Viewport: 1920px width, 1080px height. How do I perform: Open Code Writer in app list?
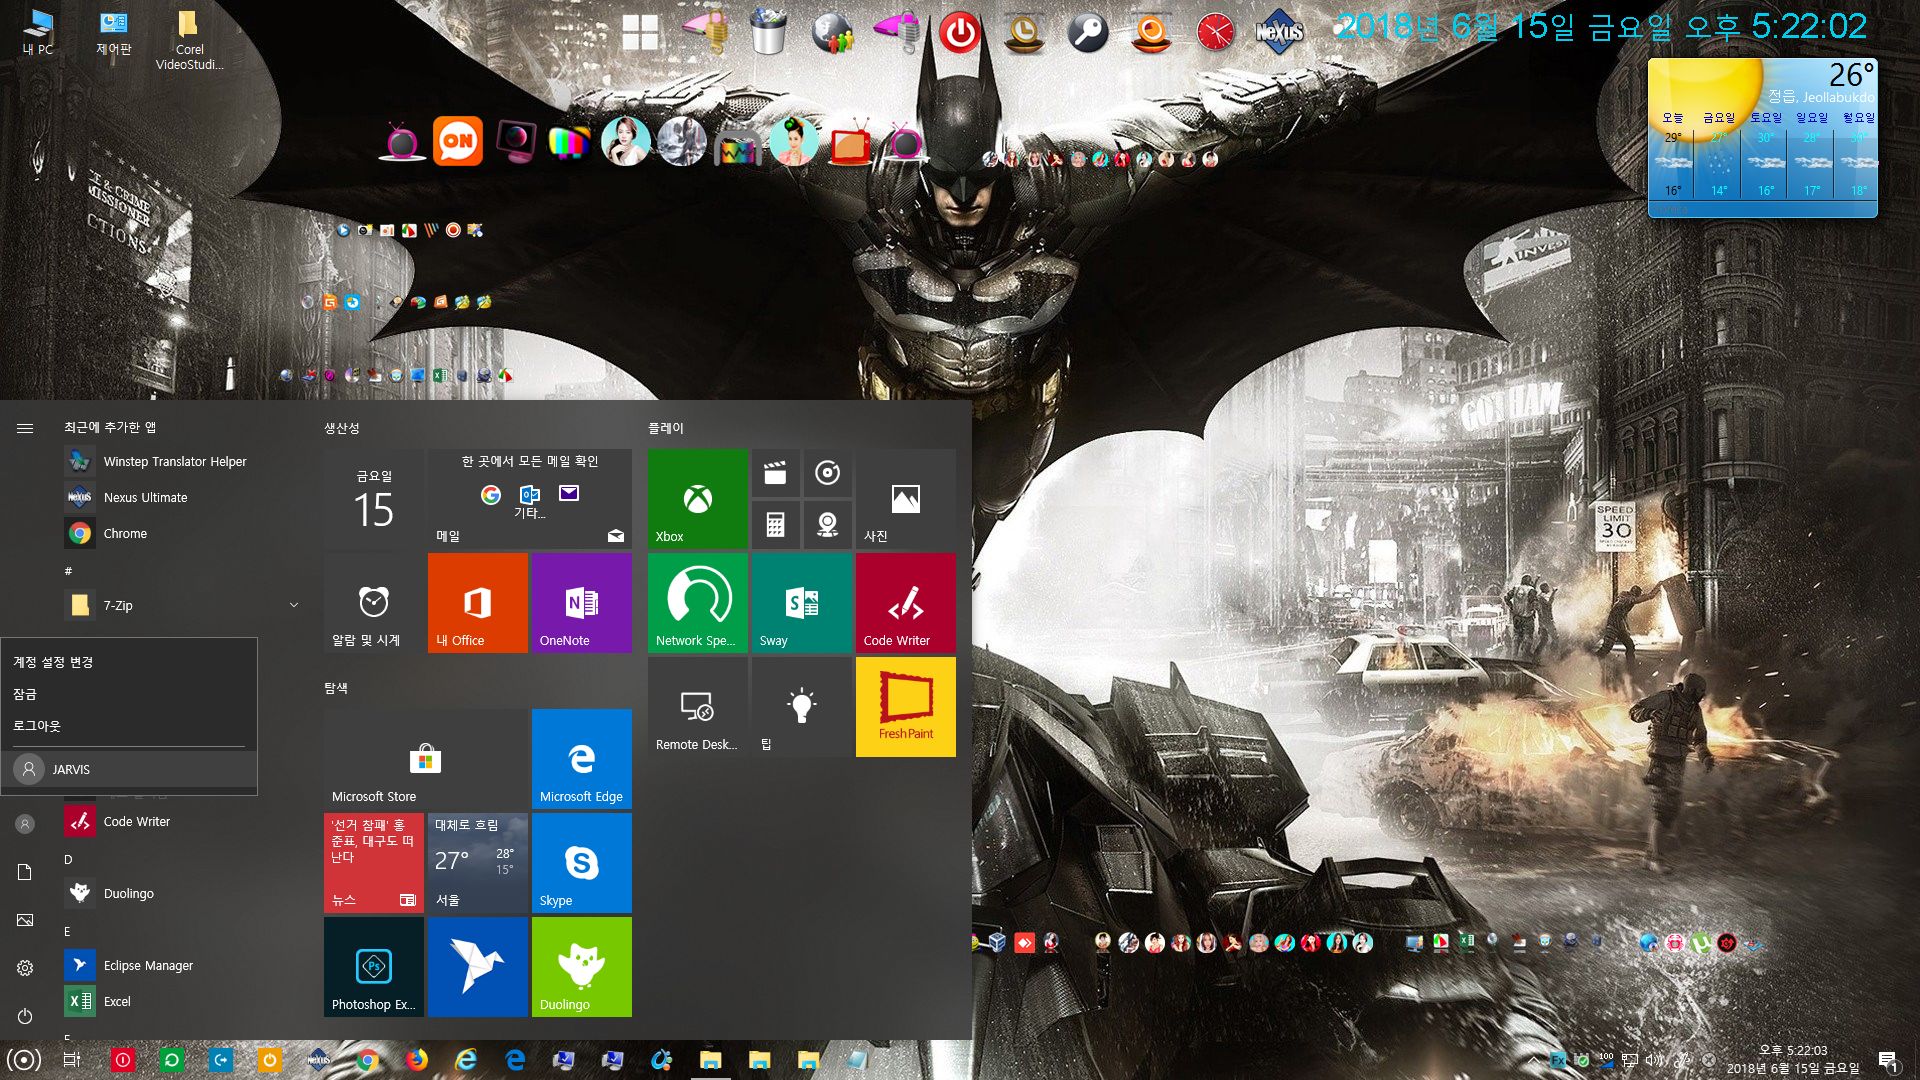click(x=183, y=821)
